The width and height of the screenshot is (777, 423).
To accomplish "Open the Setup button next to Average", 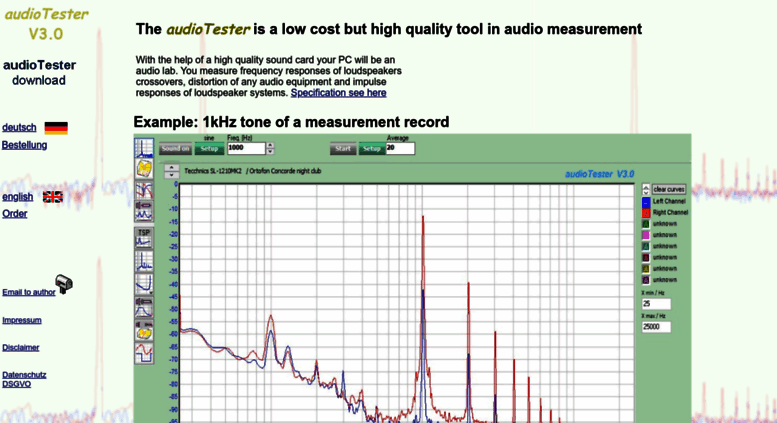I will click(372, 149).
